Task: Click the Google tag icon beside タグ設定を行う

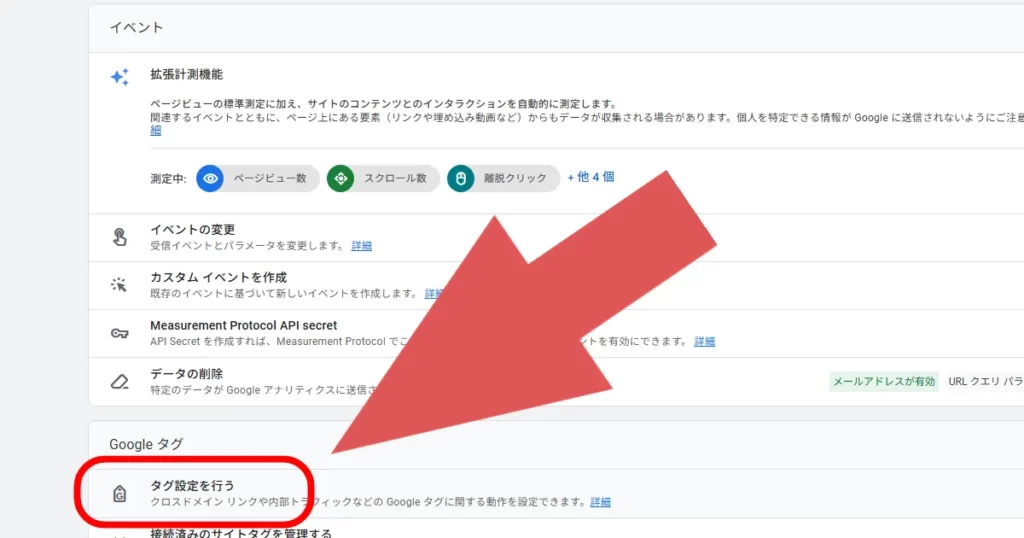Action: pyautogui.click(x=119, y=493)
